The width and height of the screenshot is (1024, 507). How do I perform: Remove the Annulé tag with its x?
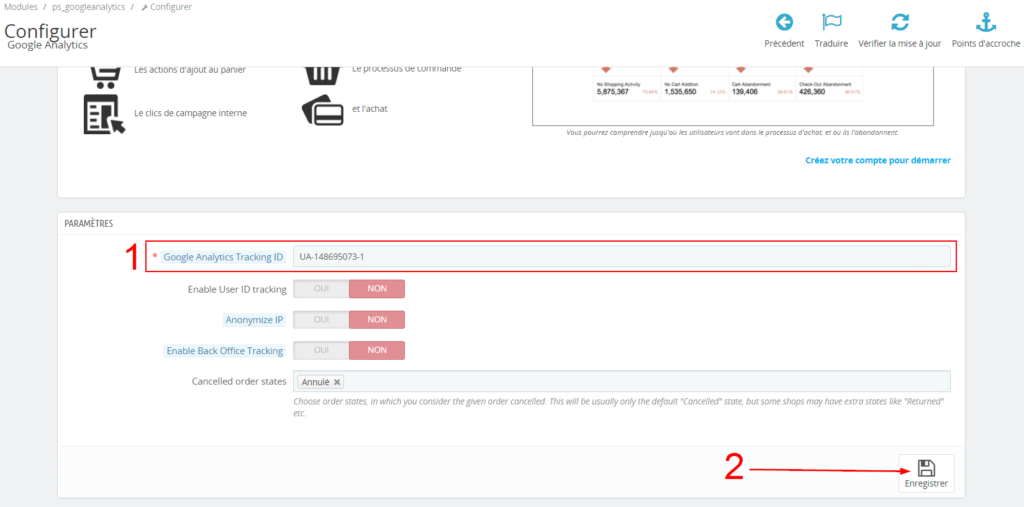point(337,382)
